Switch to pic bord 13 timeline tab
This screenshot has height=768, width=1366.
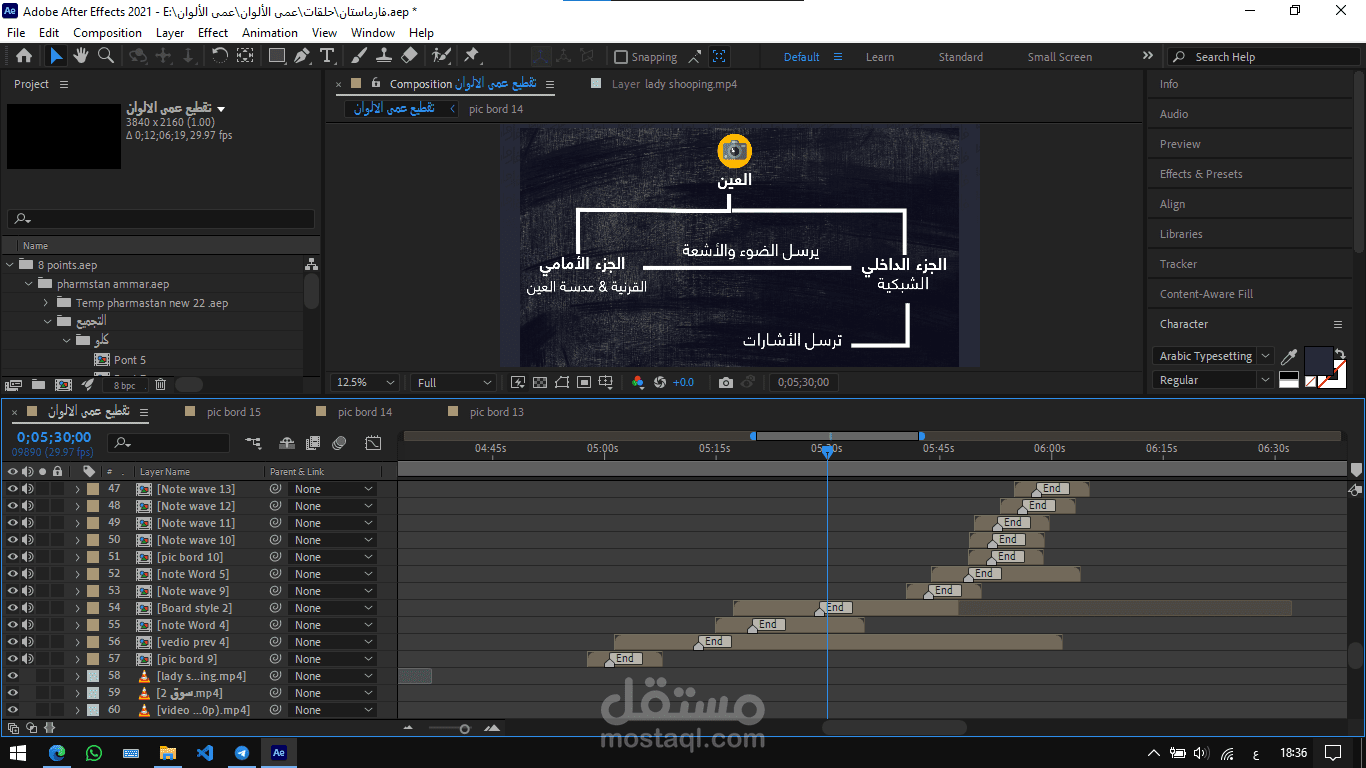tap(497, 412)
